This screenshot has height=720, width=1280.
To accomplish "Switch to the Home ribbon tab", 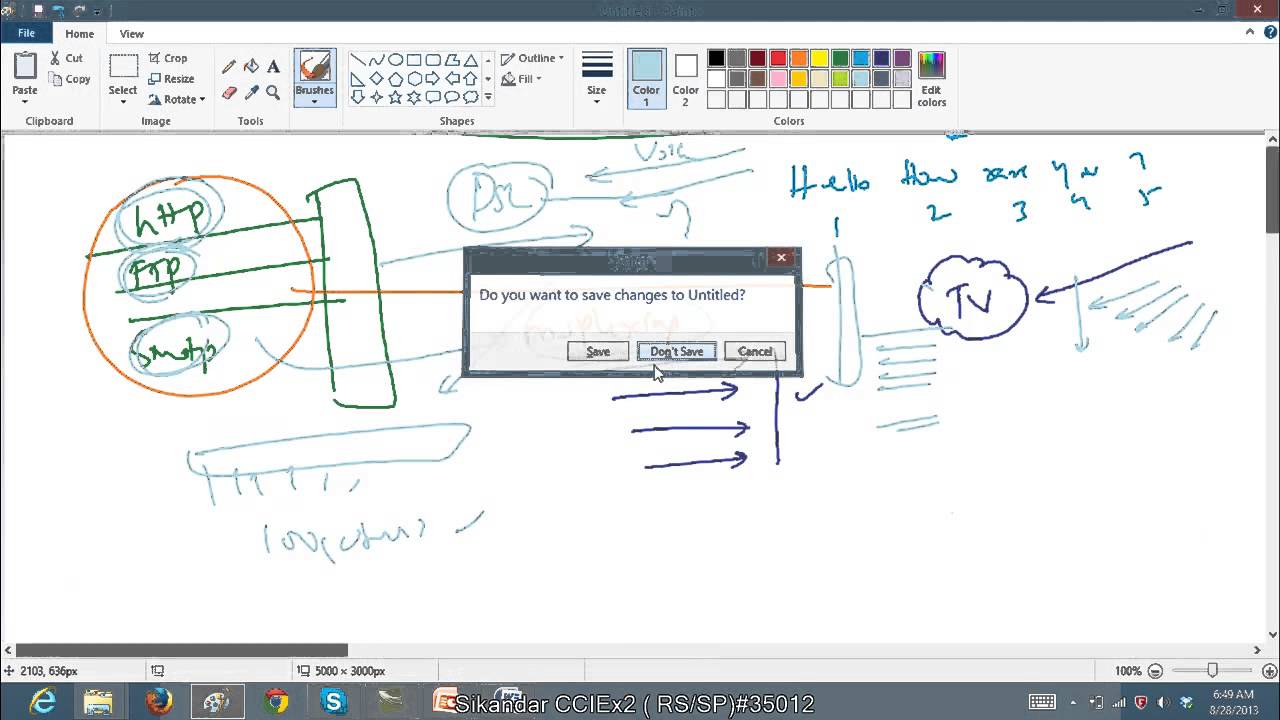I will point(80,34).
